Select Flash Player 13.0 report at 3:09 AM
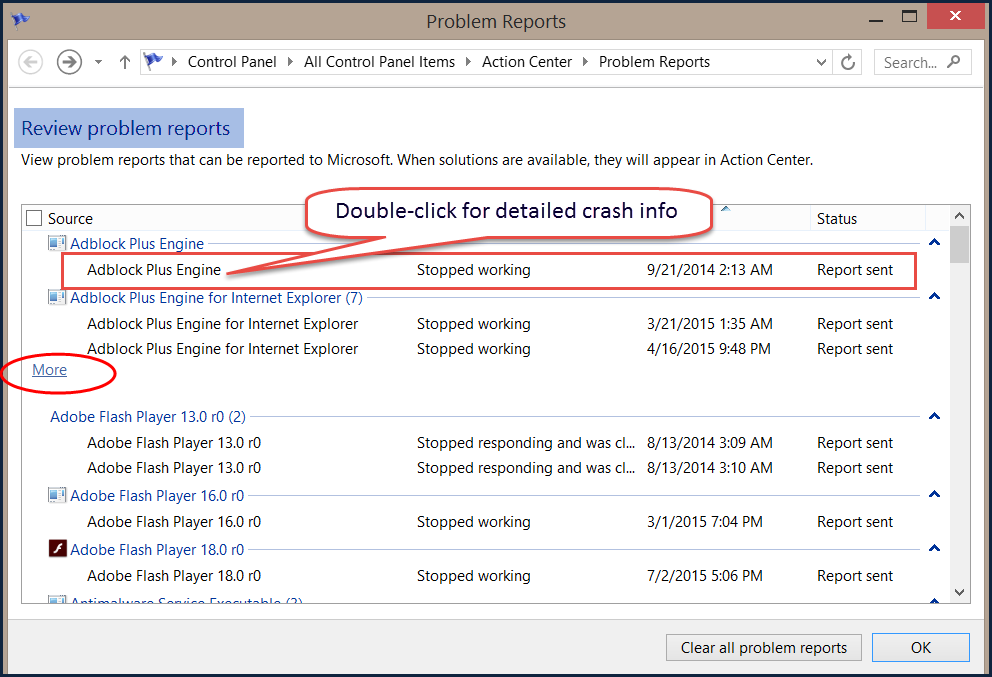The width and height of the screenshot is (992, 677). click(490, 443)
